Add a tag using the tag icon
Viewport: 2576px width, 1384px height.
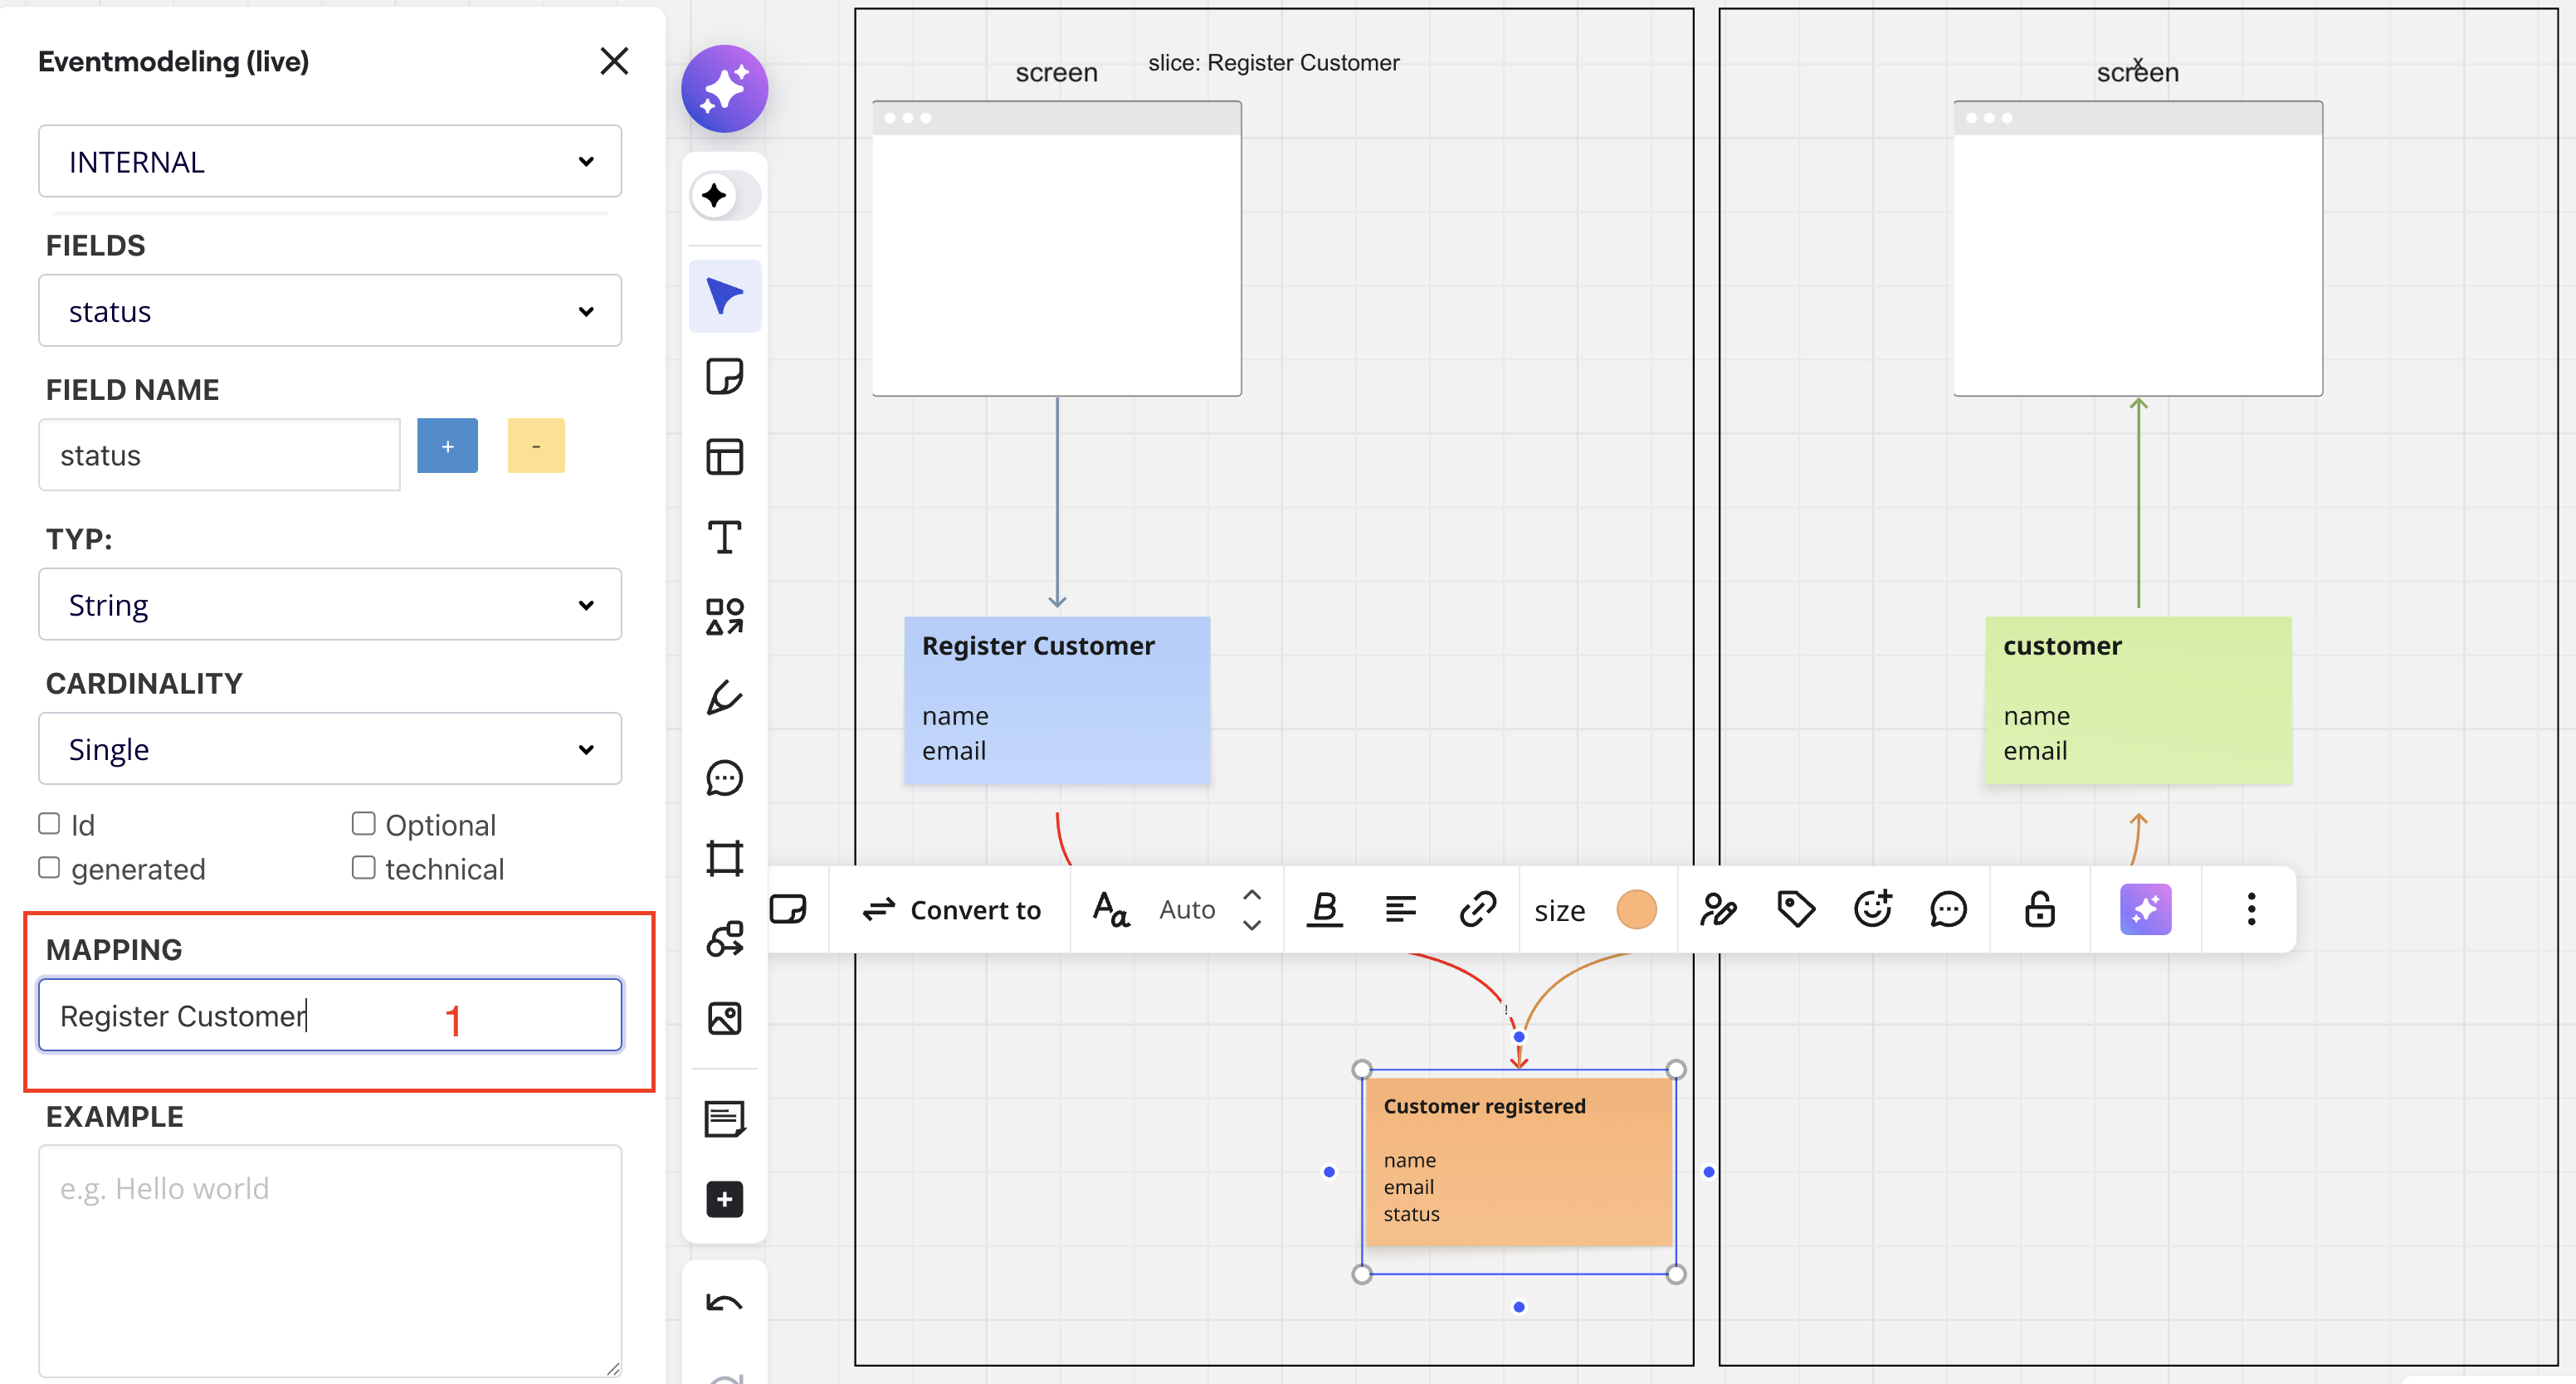tap(1795, 909)
